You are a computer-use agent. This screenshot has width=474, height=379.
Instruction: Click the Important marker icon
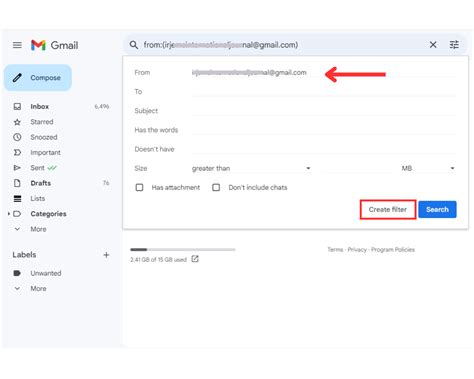pyautogui.click(x=17, y=152)
